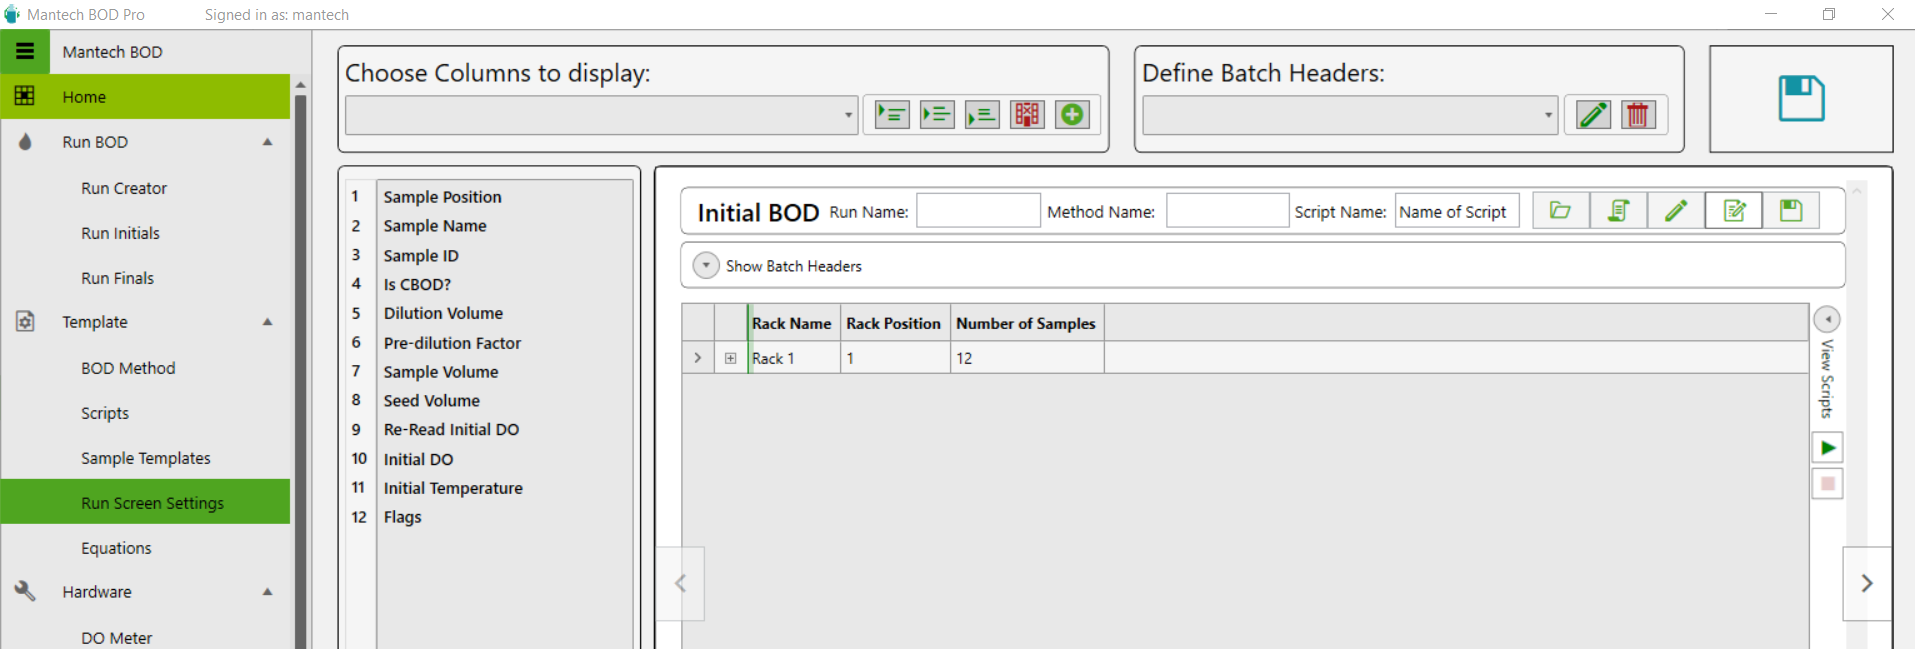Click the Rack Name column header
The height and width of the screenshot is (649, 1915).
coord(791,323)
